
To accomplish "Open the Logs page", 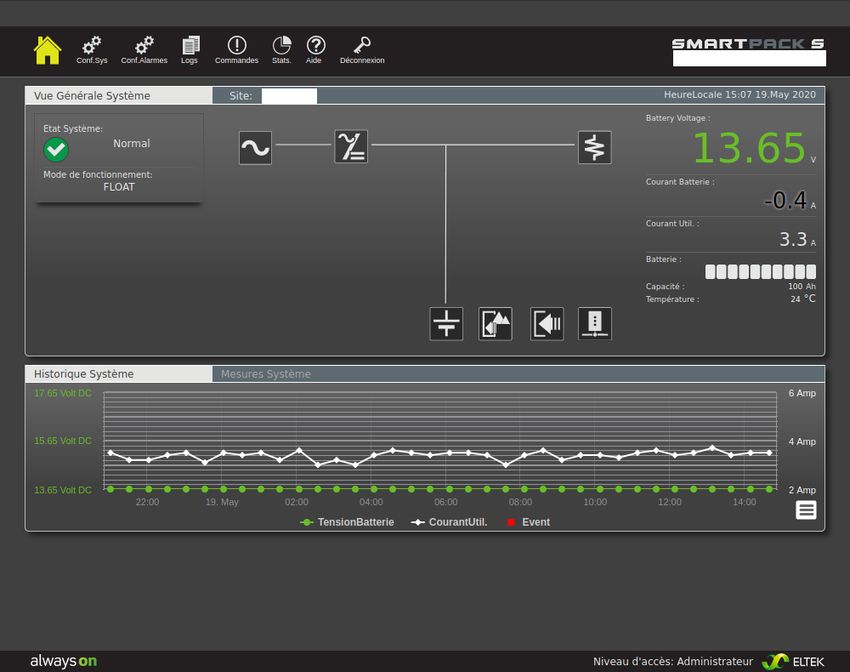I will pos(190,49).
